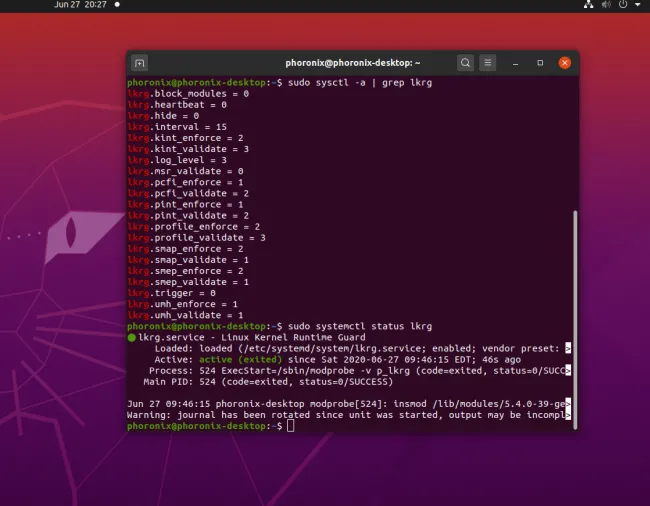The width and height of the screenshot is (650, 506).
Task: Click the green lkrg.service status dot
Action: point(132,338)
